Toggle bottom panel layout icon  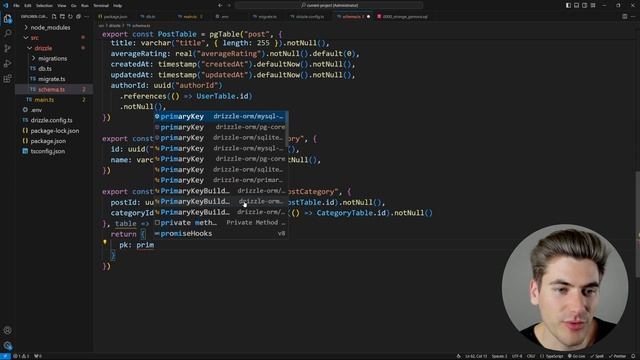coord(576,5)
